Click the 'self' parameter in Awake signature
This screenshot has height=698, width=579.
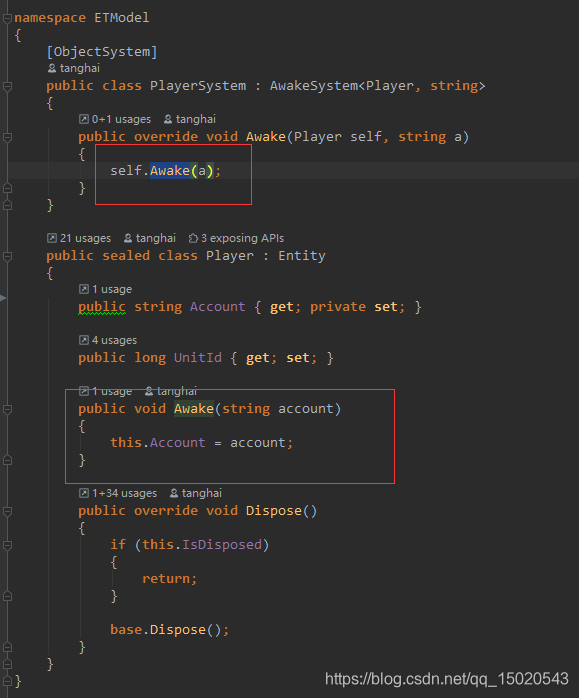(366, 137)
